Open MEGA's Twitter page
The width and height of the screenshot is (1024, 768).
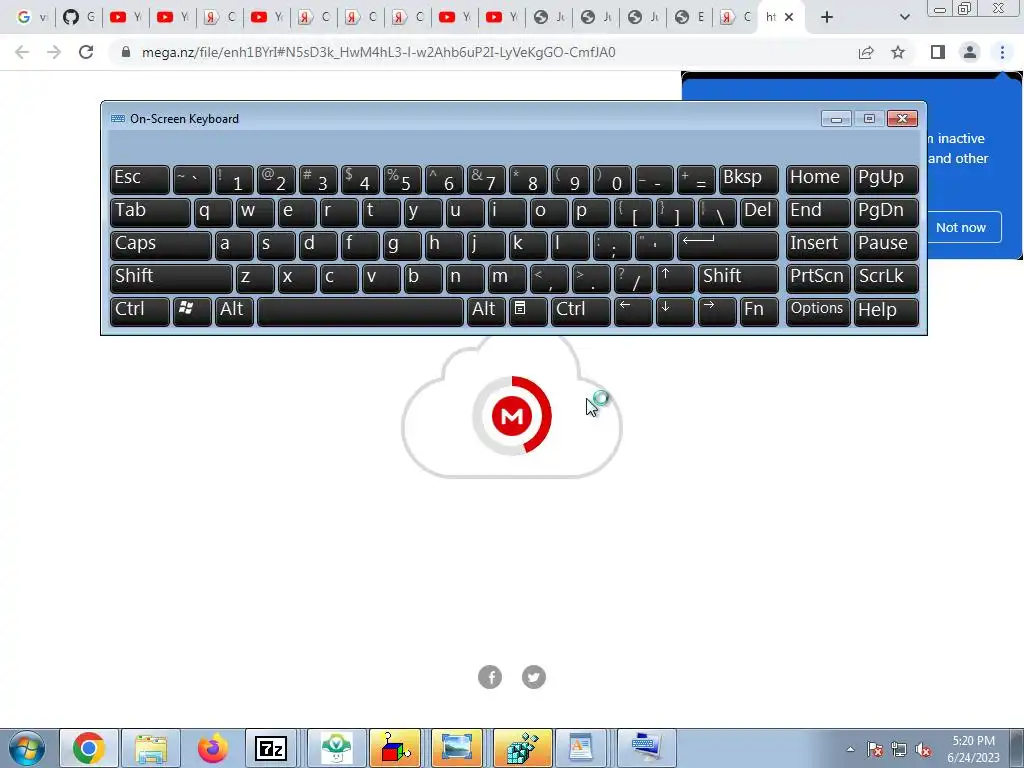pyautogui.click(x=534, y=677)
